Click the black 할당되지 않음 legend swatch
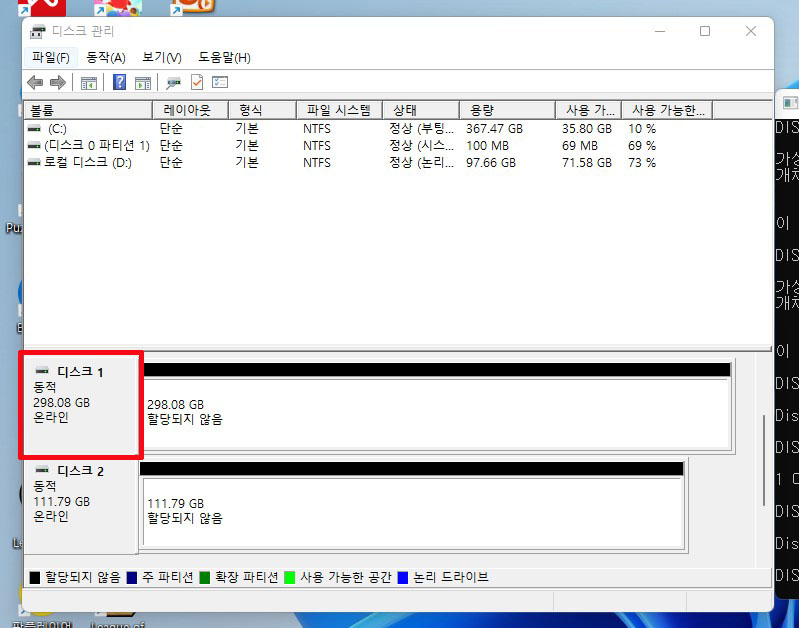Image resolution: width=799 pixels, height=628 pixels. coord(35,578)
